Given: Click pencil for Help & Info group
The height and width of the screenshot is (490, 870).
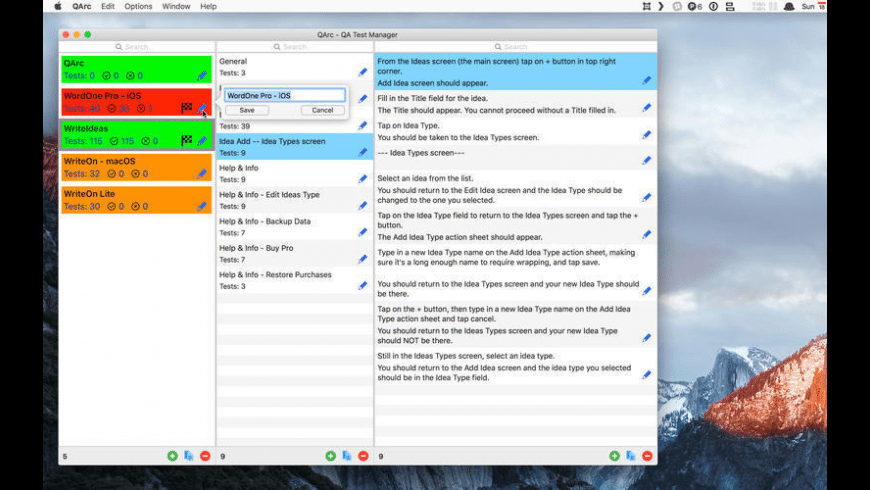Looking at the screenshot, I should click(362, 179).
